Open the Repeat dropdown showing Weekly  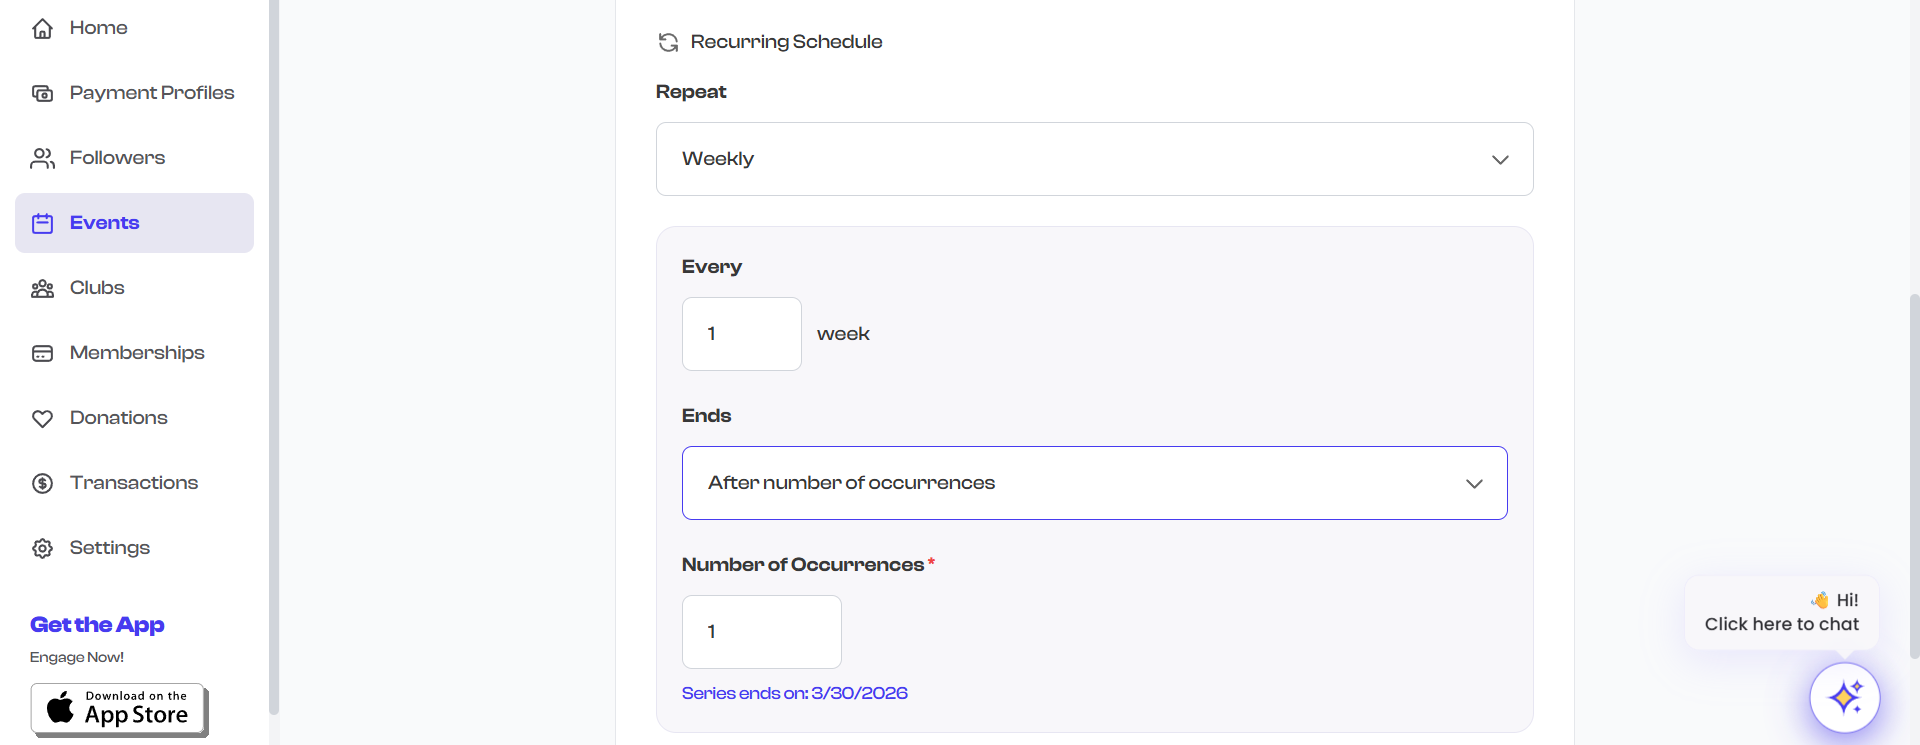tap(1094, 159)
